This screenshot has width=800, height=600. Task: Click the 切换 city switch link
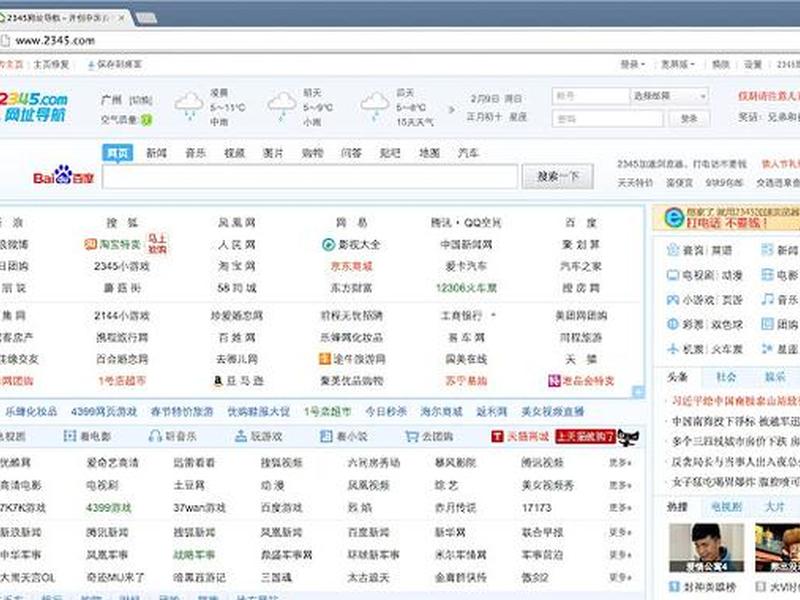[141, 100]
